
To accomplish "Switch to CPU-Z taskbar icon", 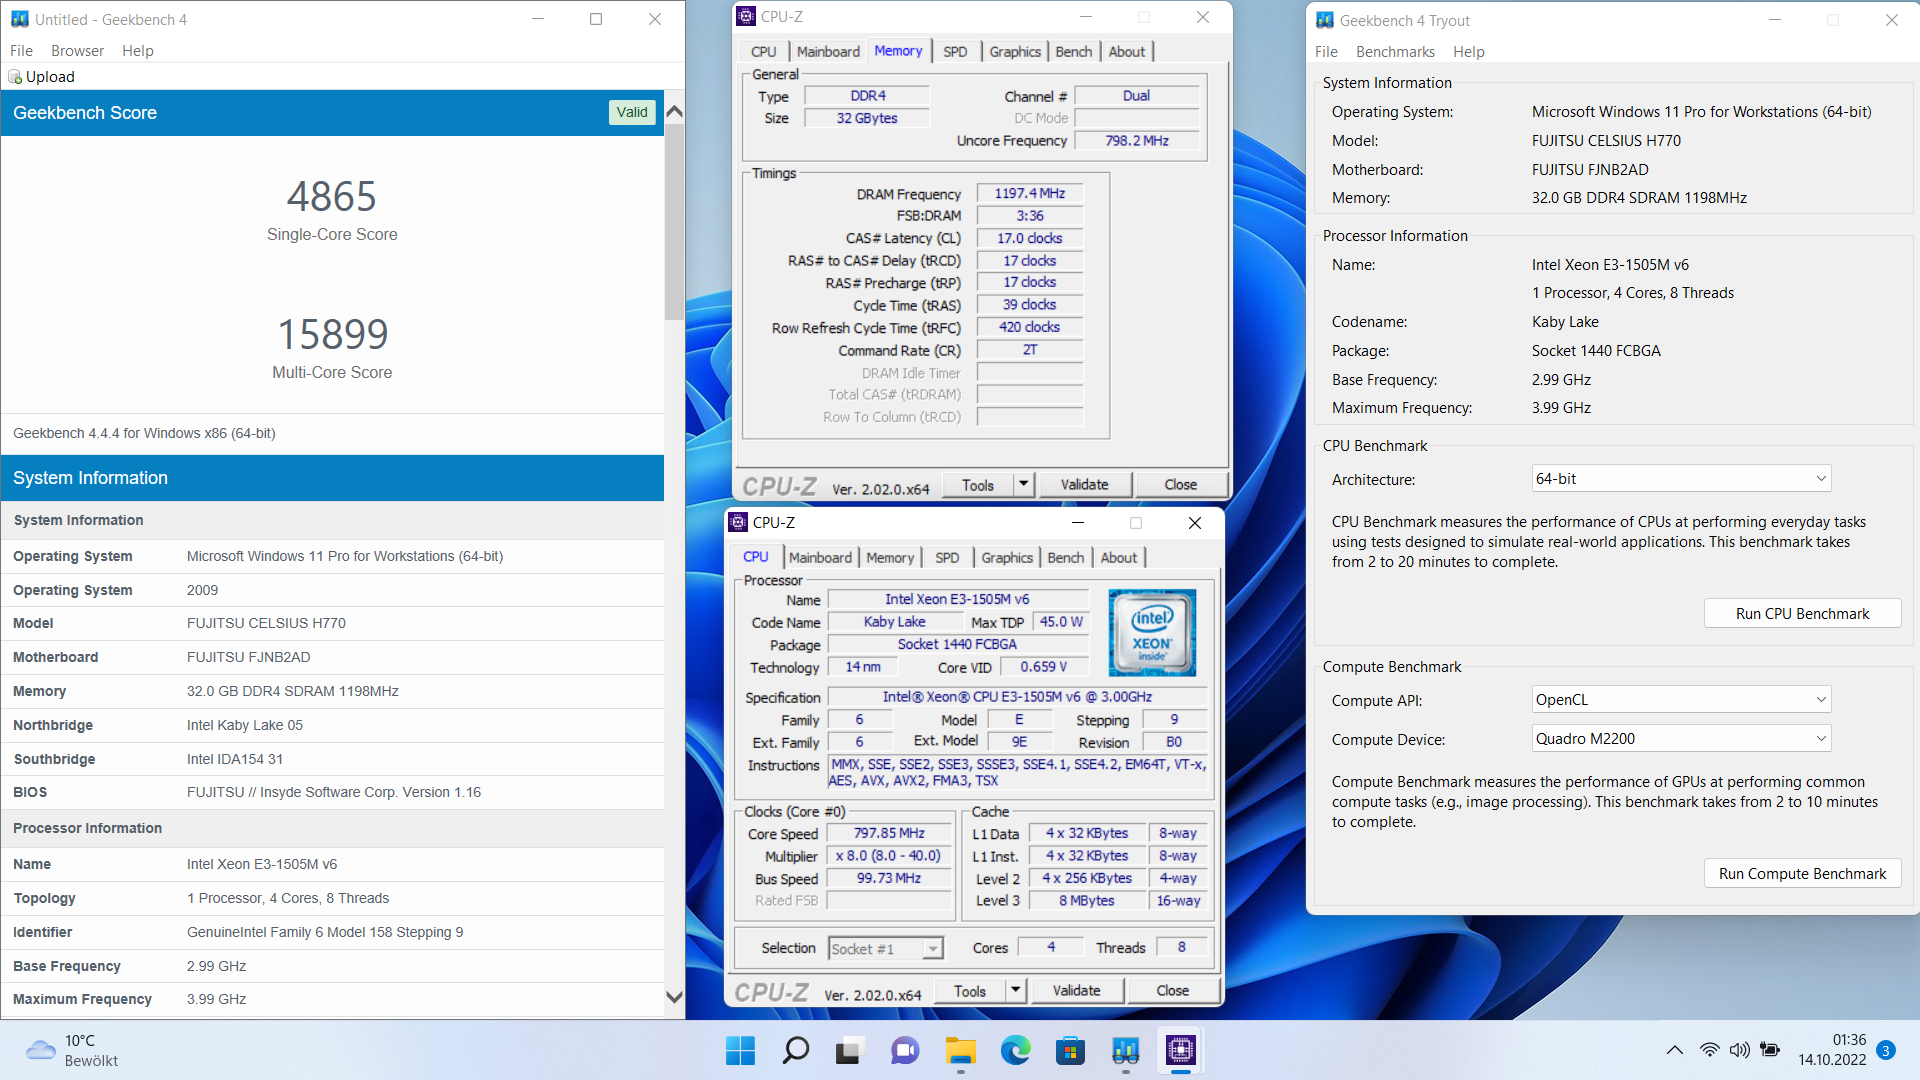I will [1180, 1051].
